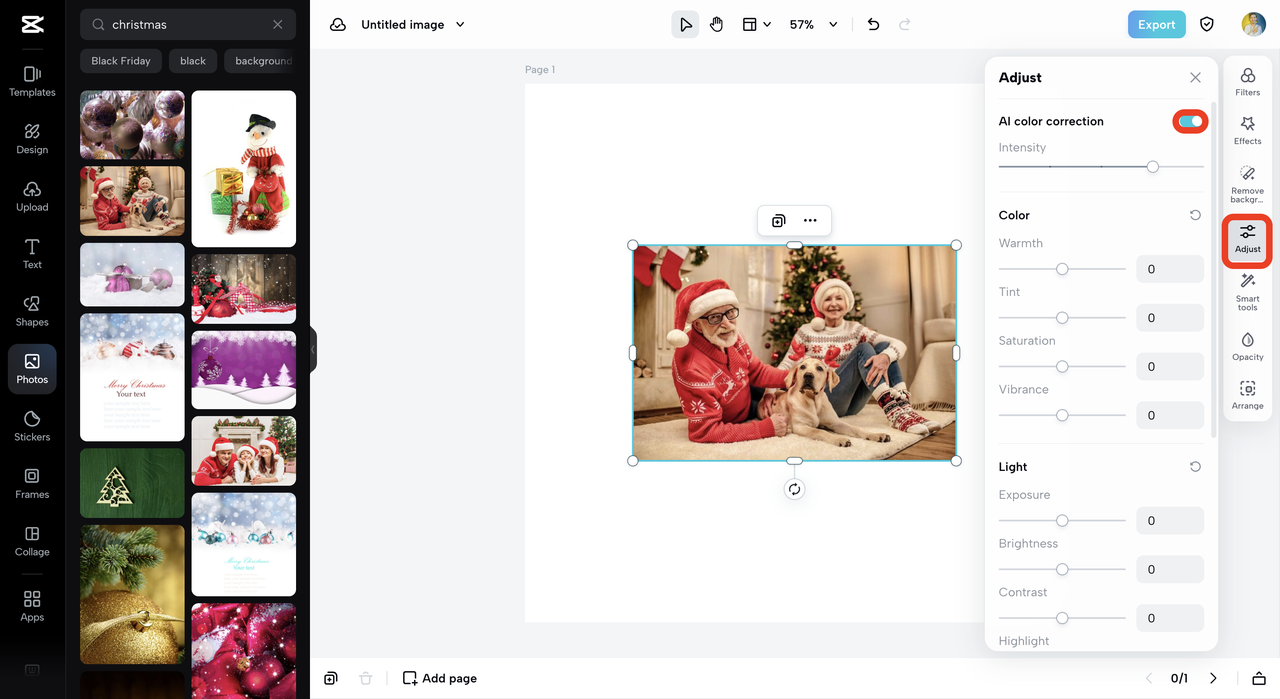Open the canvas layout dropdown
Viewport: 1280px width, 699px height.
pos(756,25)
